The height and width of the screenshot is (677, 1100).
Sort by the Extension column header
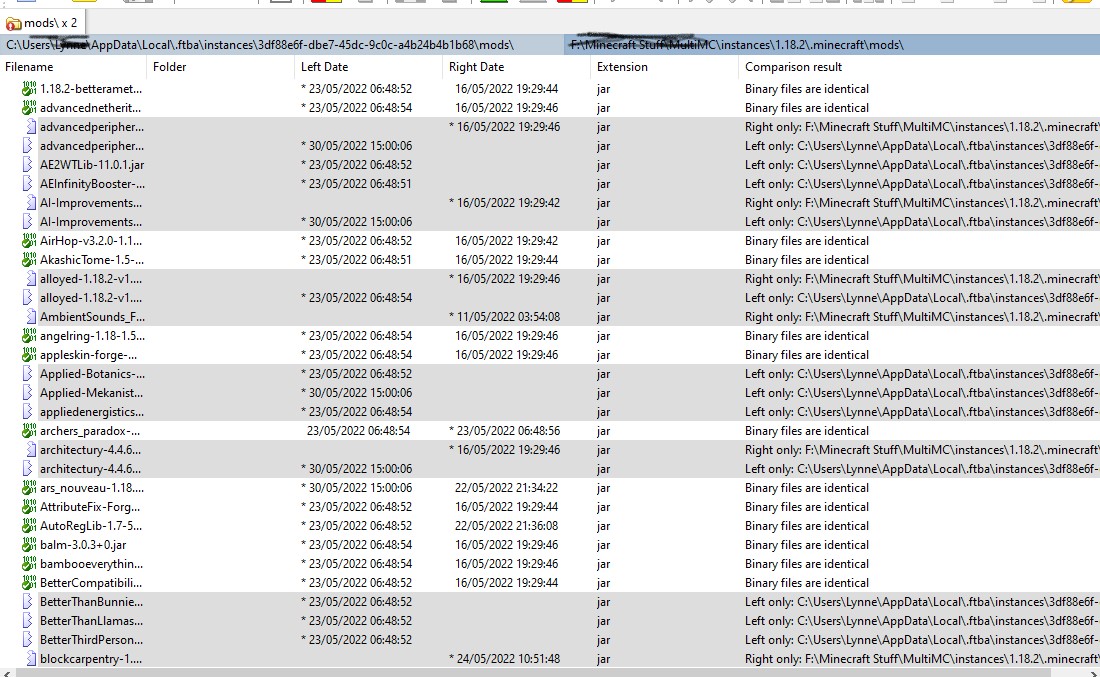[666, 67]
